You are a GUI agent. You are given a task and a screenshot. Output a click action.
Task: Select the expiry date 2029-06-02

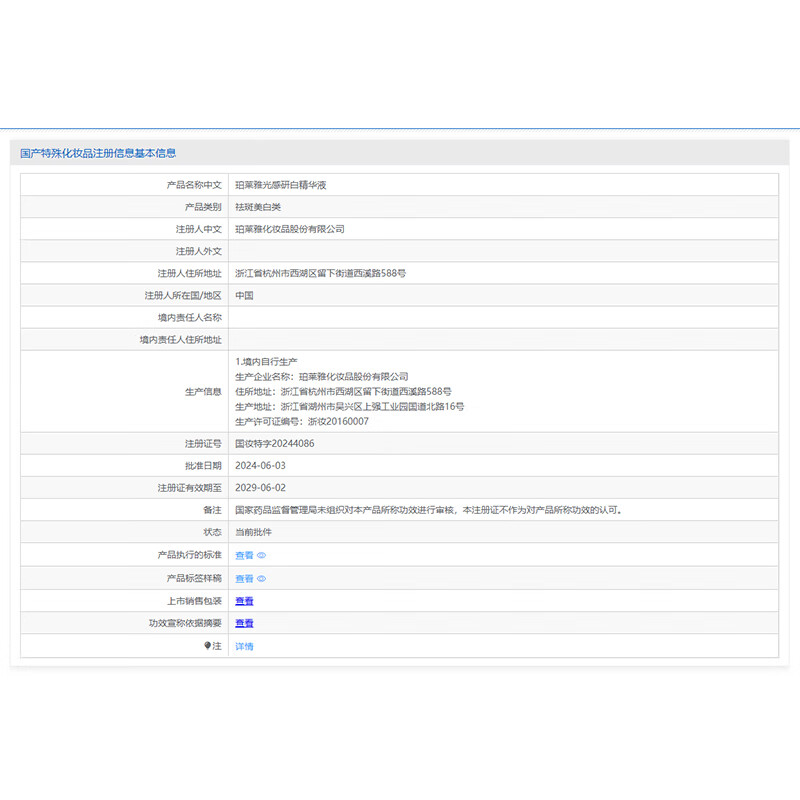(x=260, y=488)
